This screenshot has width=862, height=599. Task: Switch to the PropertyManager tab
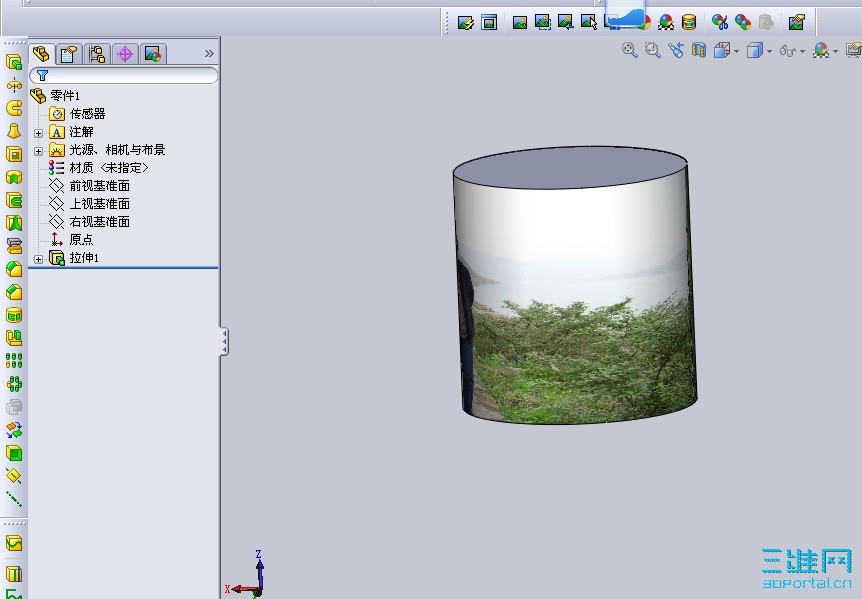click(69, 54)
